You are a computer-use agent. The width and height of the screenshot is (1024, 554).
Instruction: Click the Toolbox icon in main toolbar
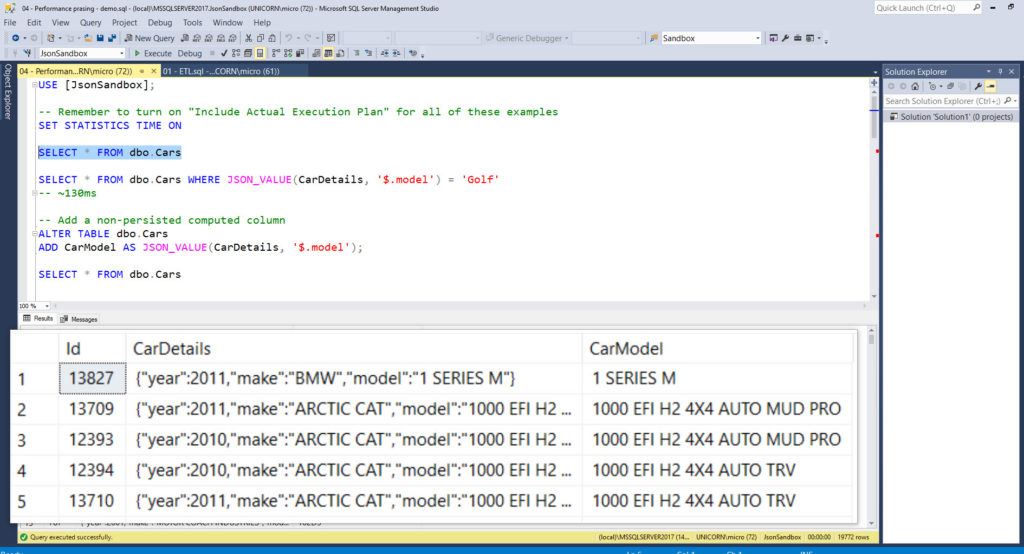click(797, 38)
